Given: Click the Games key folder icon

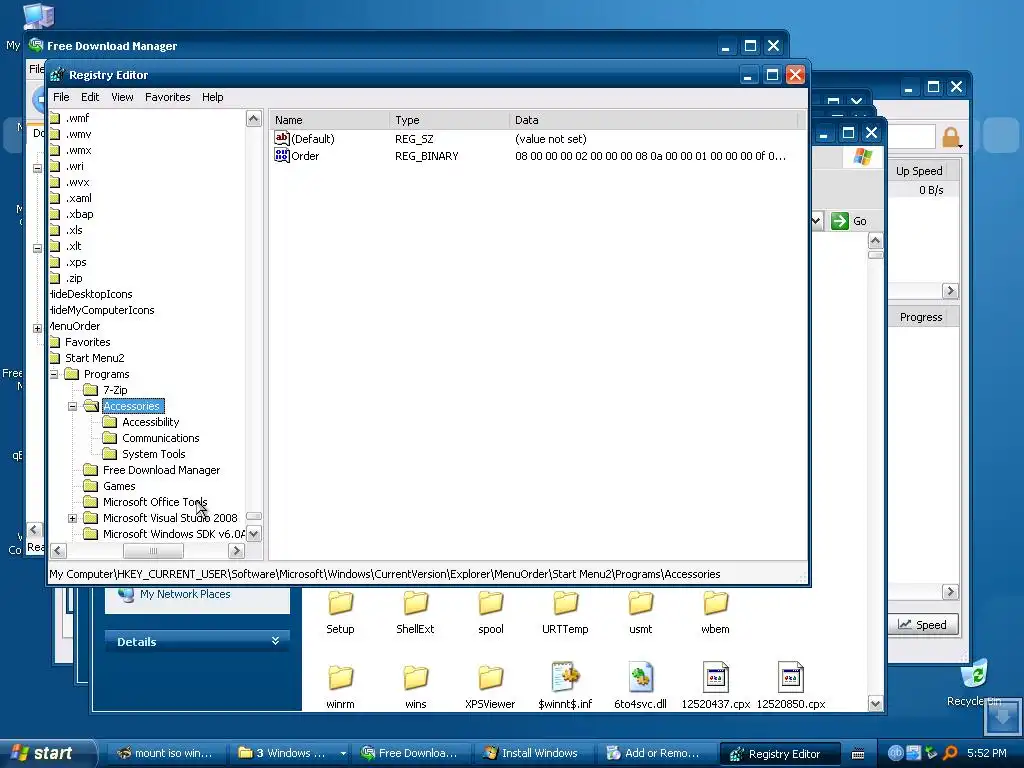Looking at the screenshot, I should tap(91, 486).
